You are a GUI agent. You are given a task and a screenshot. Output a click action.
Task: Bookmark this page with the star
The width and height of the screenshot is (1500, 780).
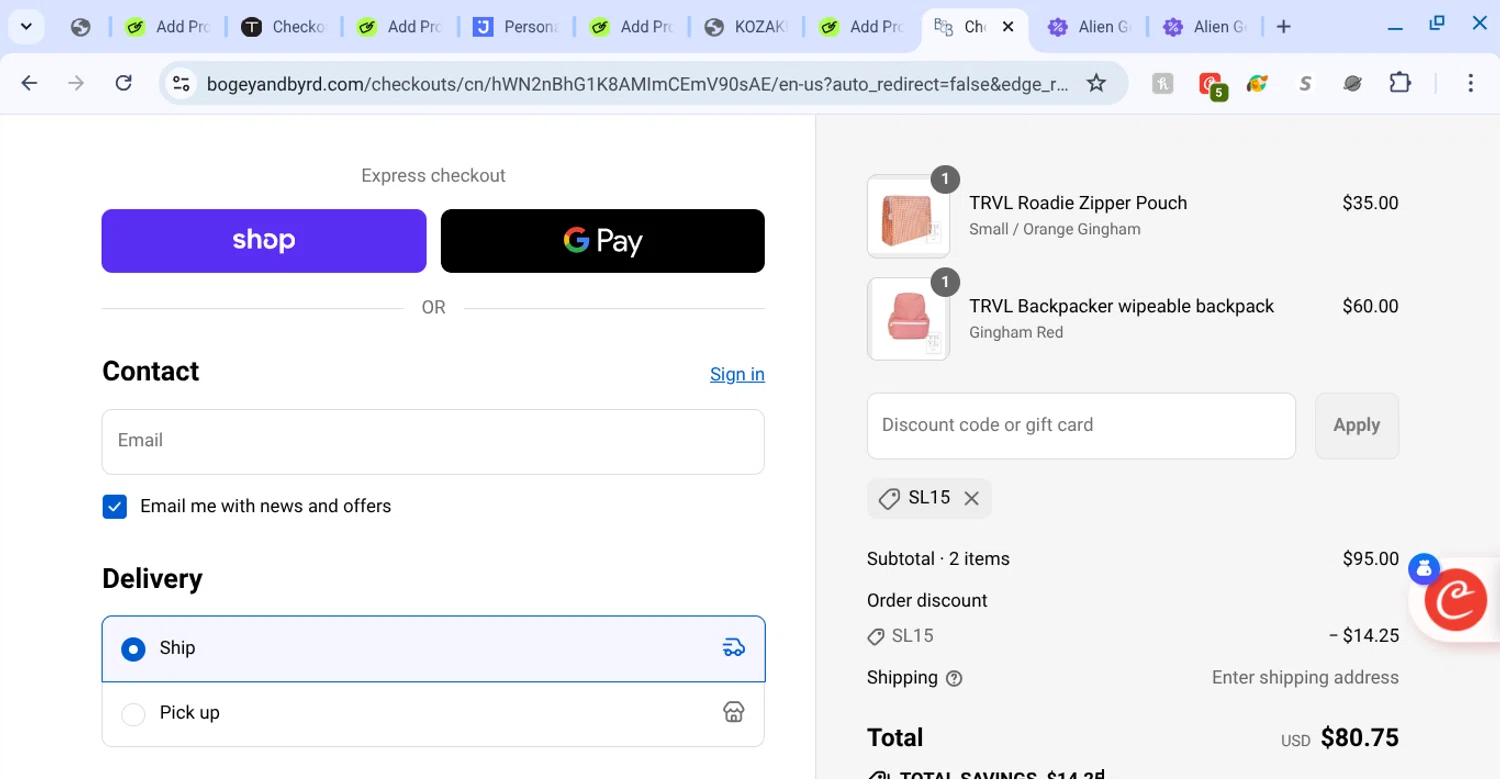click(1096, 83)
